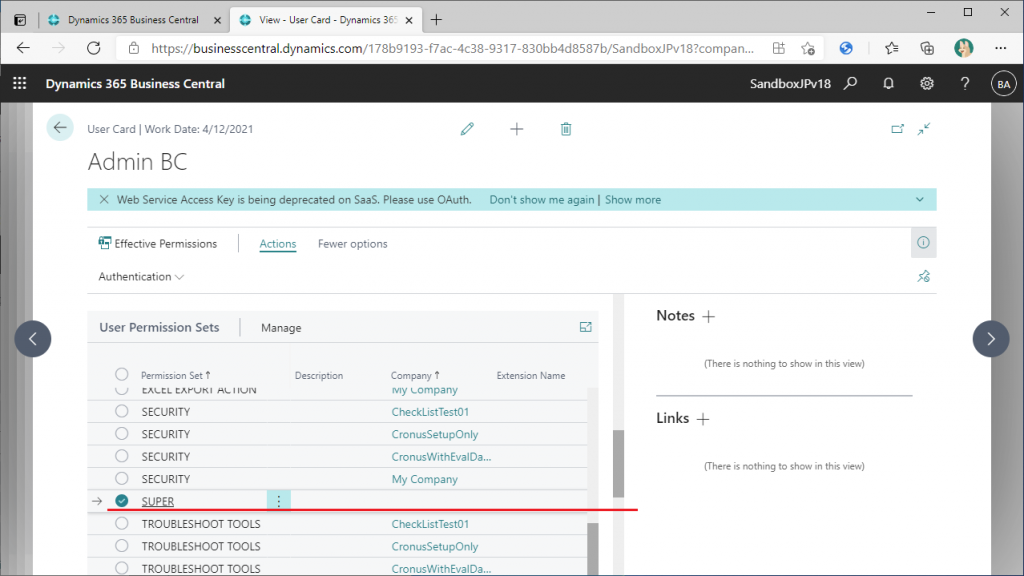Screen dimensions: 1024x576
Task: Open browser collections
Action: click(927, 48)
